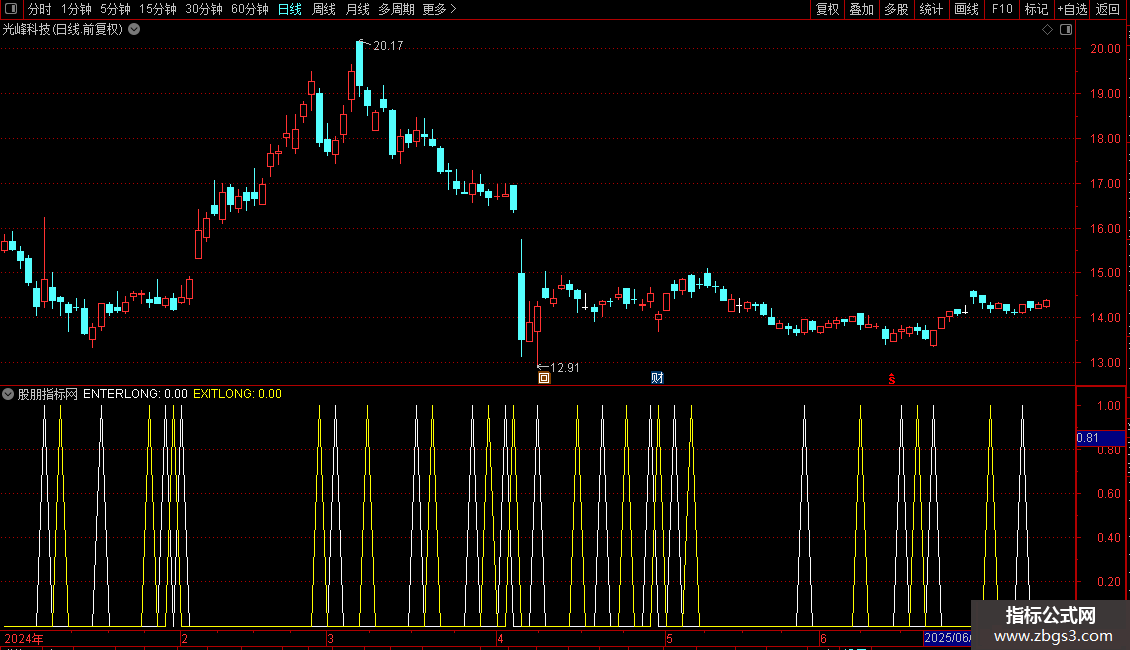Click the 20.00 price axis label
This screenshot has width=1130, height=650.
[x=1105, y=48]
